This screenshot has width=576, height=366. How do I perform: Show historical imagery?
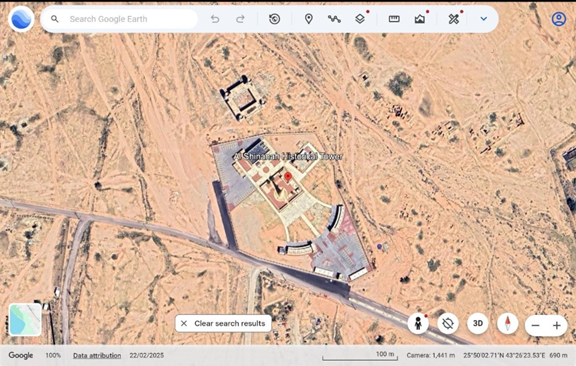(x=274, y=19)
